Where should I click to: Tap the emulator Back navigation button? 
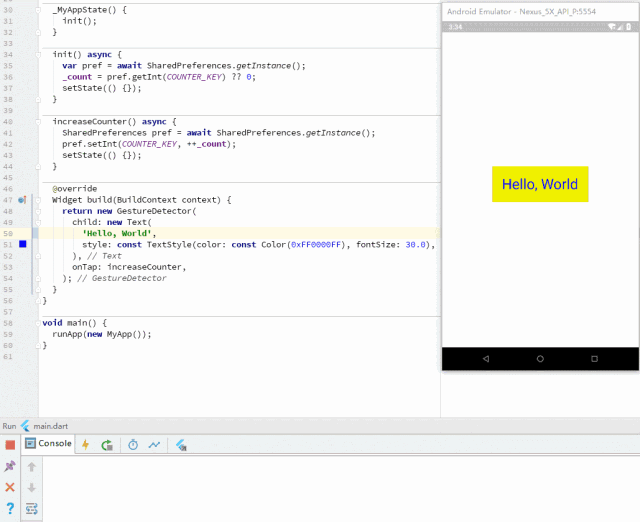coord(486,359)
